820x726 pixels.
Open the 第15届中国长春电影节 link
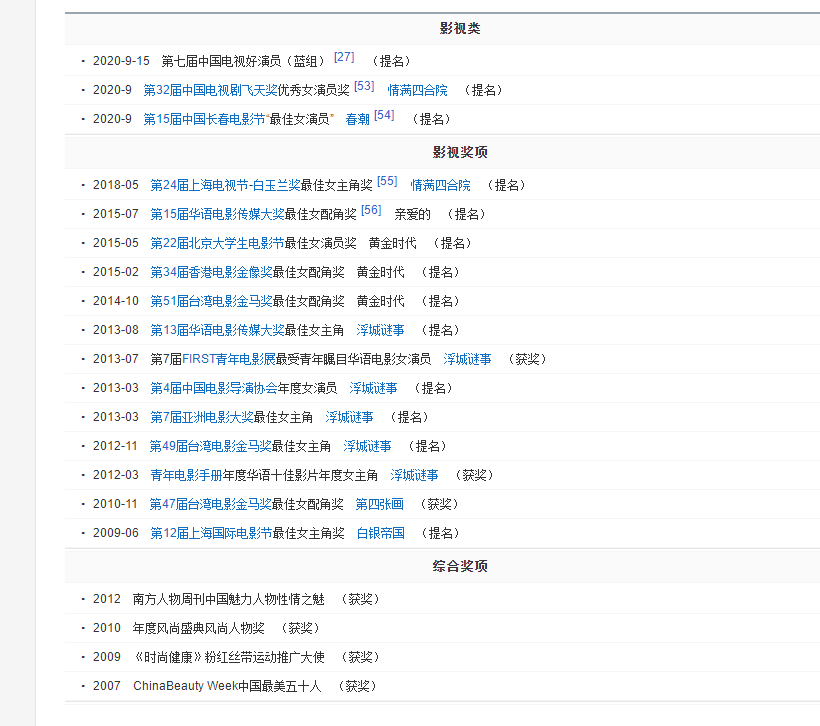pos(205,119)
